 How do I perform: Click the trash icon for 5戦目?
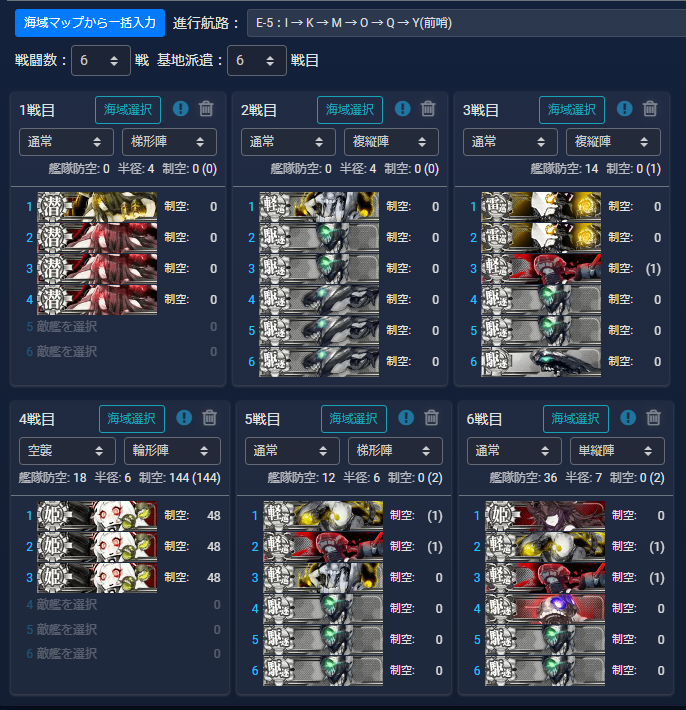[432, 417]
